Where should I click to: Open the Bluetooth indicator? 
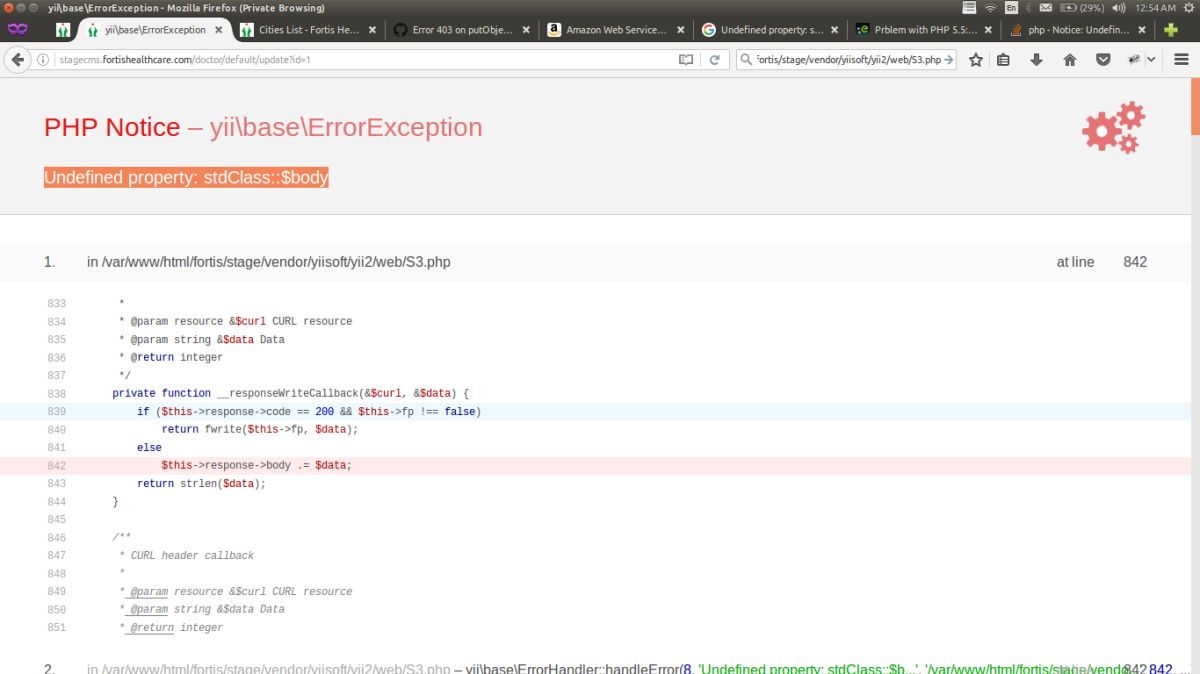click(x=1028, y=7)
